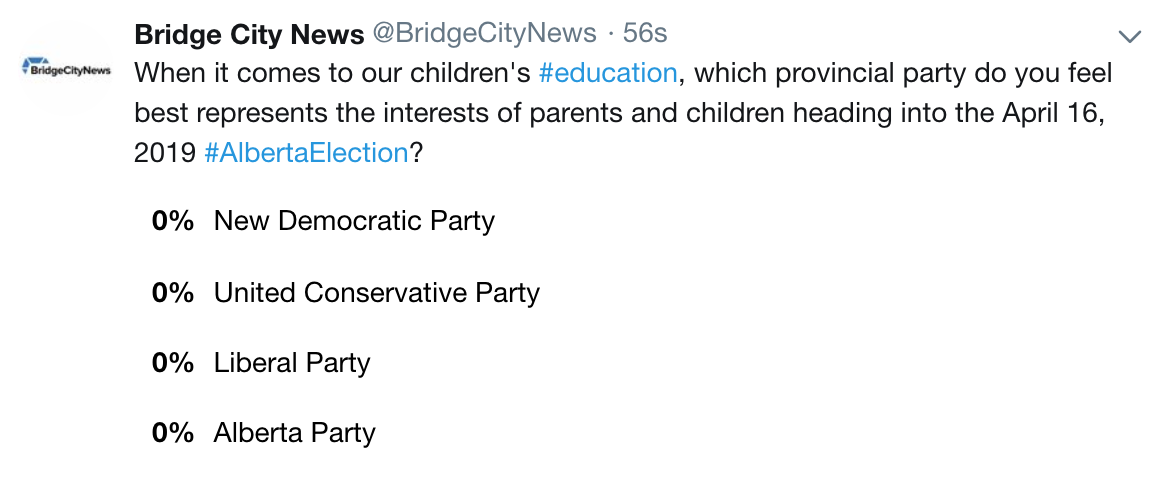Screen dimensions: 1168x488
Task: Open the #AlbertaElection hashtag link
Action: [305, 153]
